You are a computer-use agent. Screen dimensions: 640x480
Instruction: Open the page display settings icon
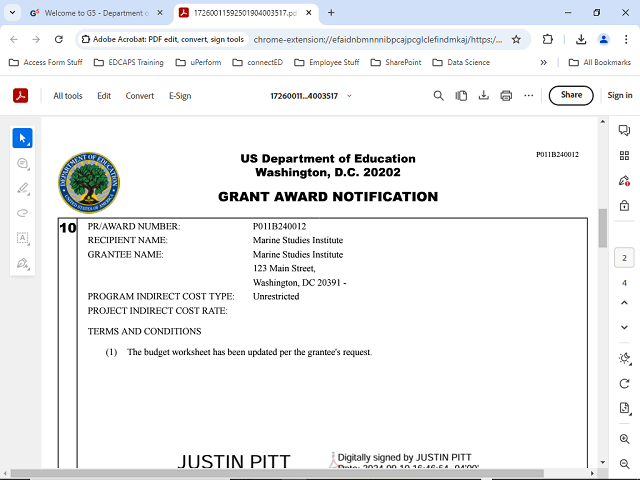(624, 408)
